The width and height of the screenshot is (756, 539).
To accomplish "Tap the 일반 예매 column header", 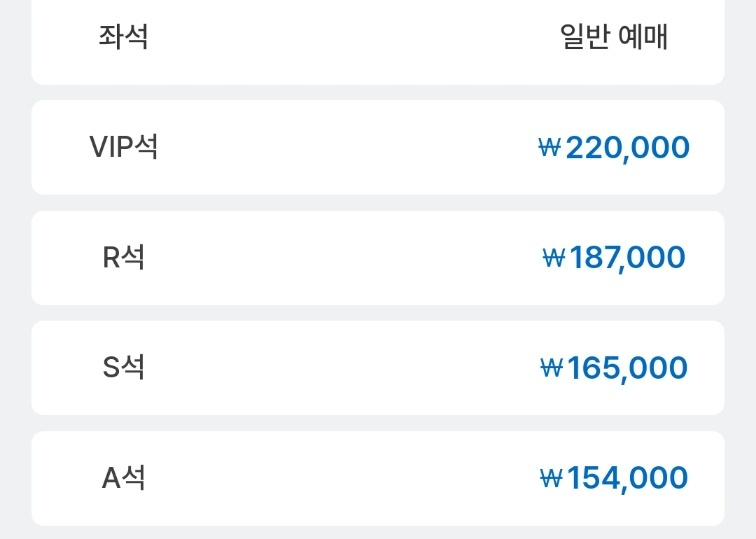I will pyautogui.click(x=614, y=37).
